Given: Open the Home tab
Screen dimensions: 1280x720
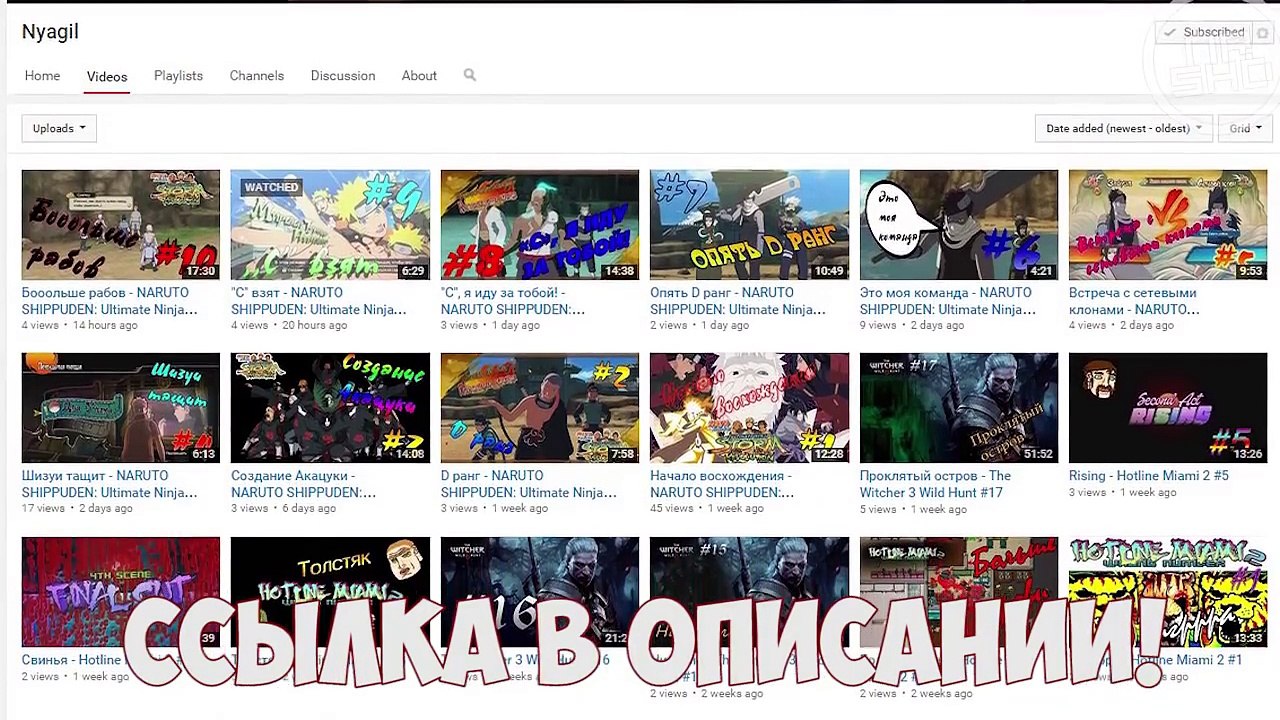Looking at the screenshot, I should (42, 76).
